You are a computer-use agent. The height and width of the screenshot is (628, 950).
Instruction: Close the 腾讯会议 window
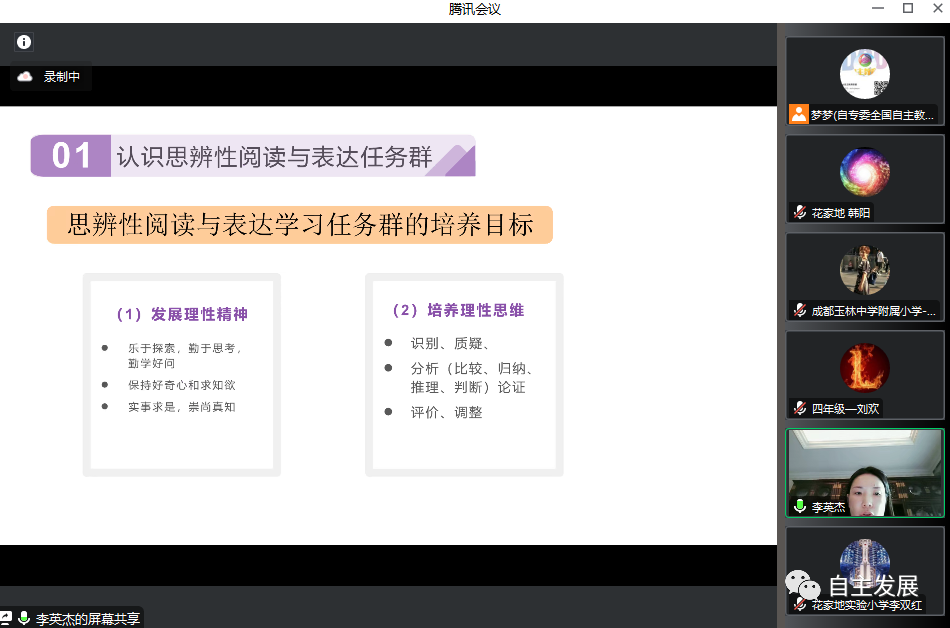point(937,8)
